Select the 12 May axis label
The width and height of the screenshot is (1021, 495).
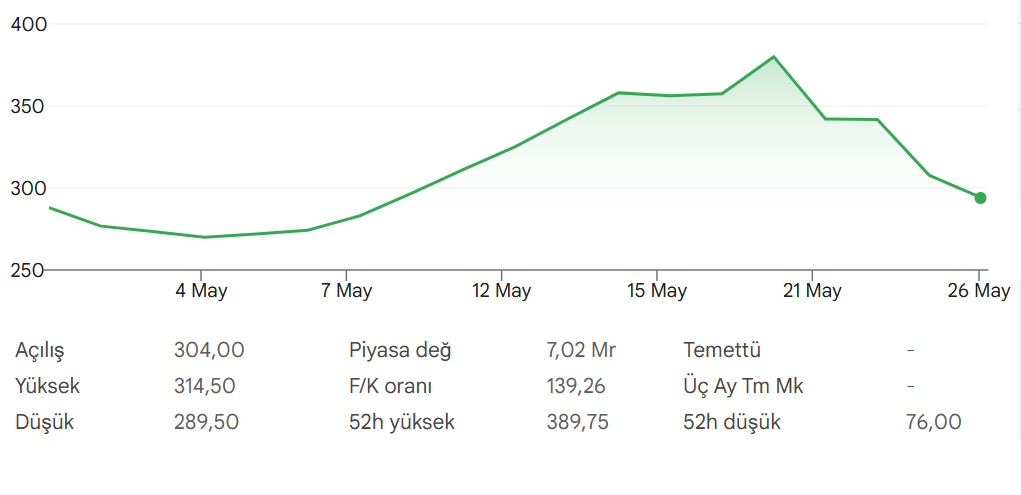tap(501, 290)
